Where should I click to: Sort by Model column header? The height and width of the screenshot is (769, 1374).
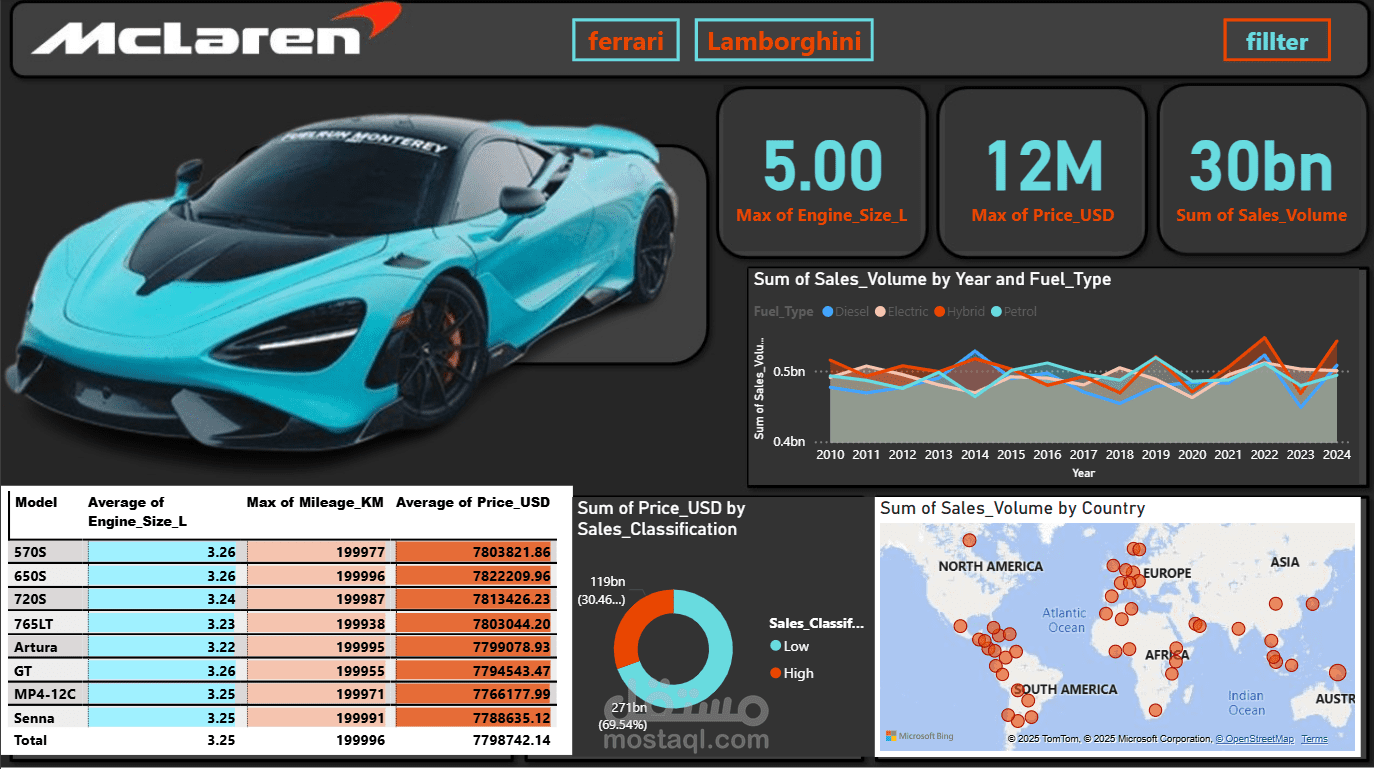36,502
